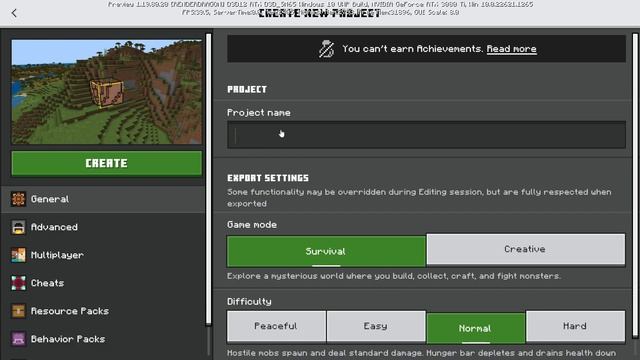The width and height of the screenshot is (640, 360).
Task: Open the Behavior Packs tab
Action: (103, 339)
